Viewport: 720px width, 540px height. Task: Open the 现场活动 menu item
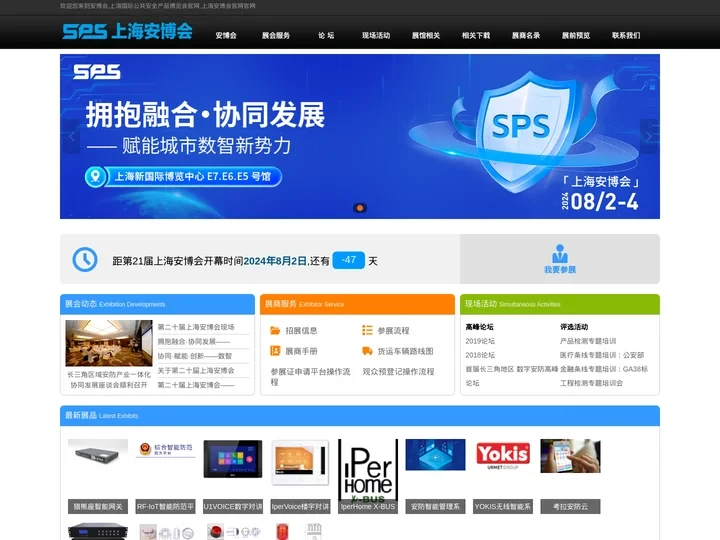(376, 35)
